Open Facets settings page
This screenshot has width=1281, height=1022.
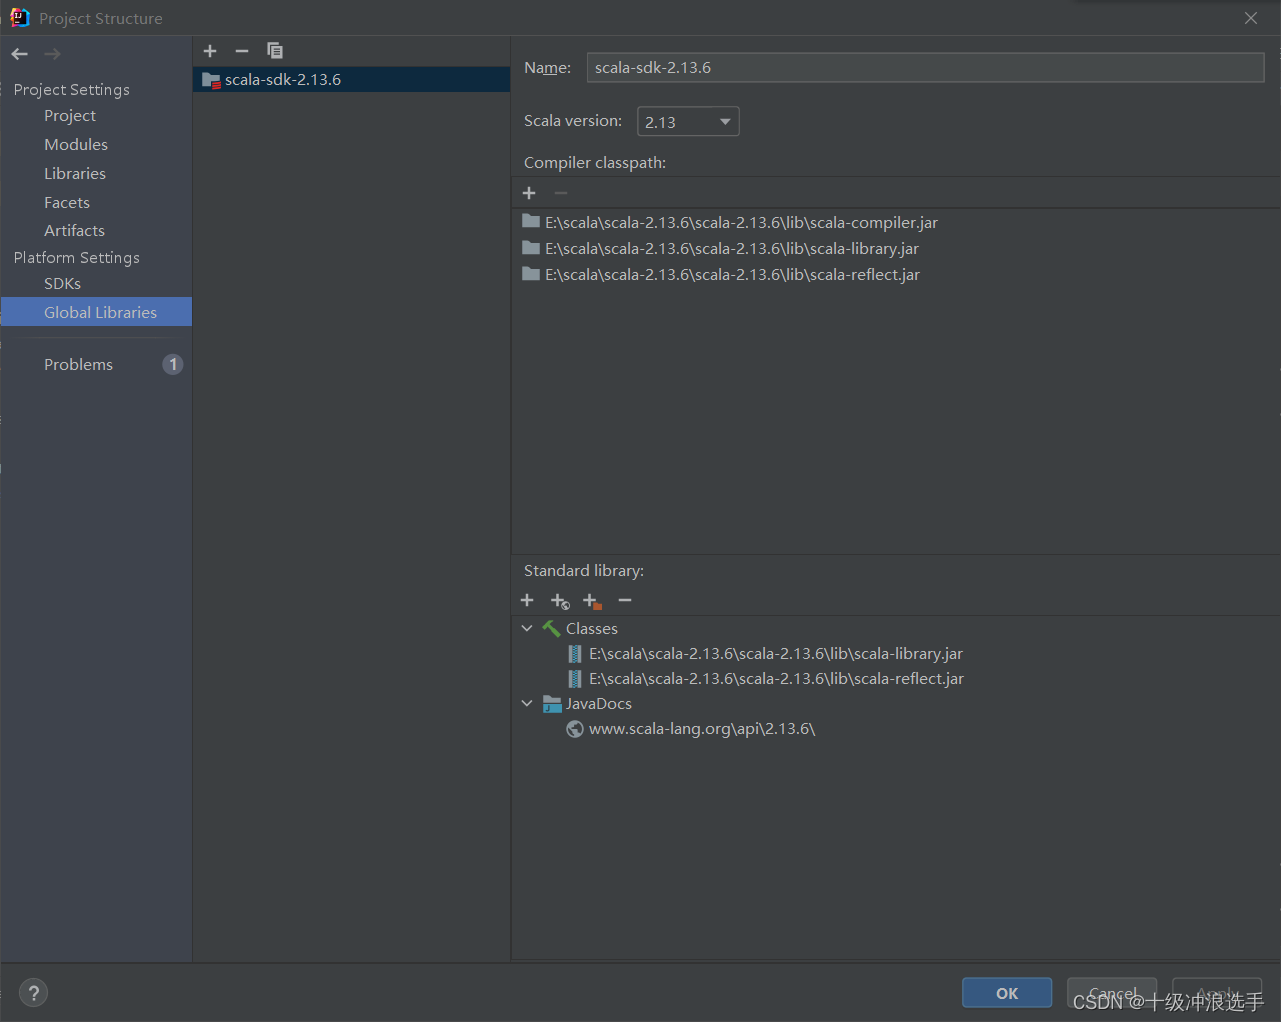coord(67,203)
